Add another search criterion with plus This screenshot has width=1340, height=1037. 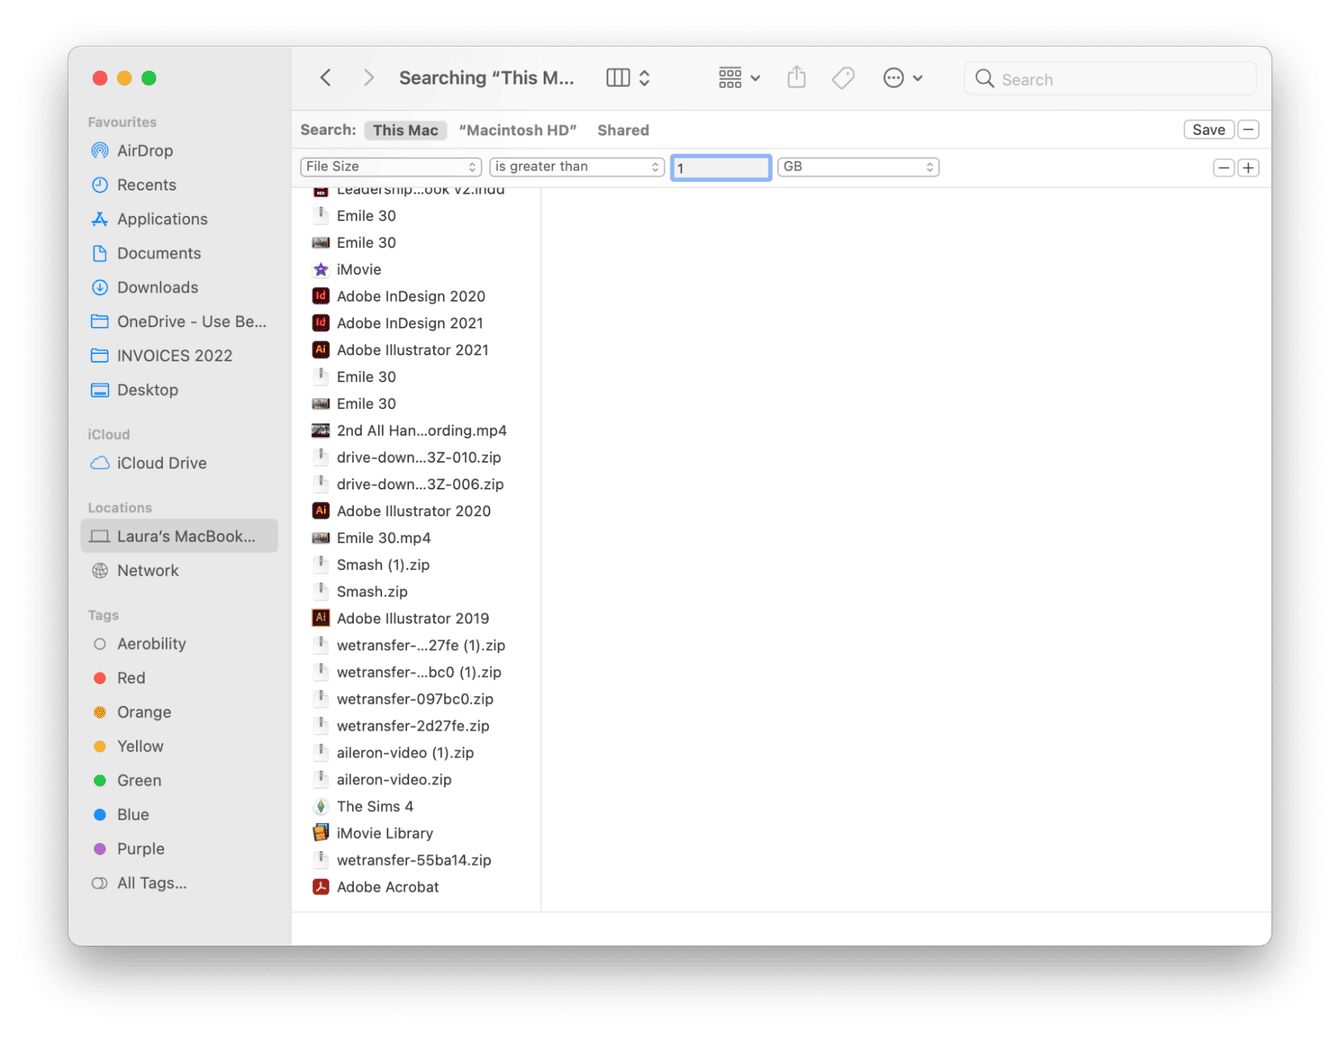tap(1248, 167)
